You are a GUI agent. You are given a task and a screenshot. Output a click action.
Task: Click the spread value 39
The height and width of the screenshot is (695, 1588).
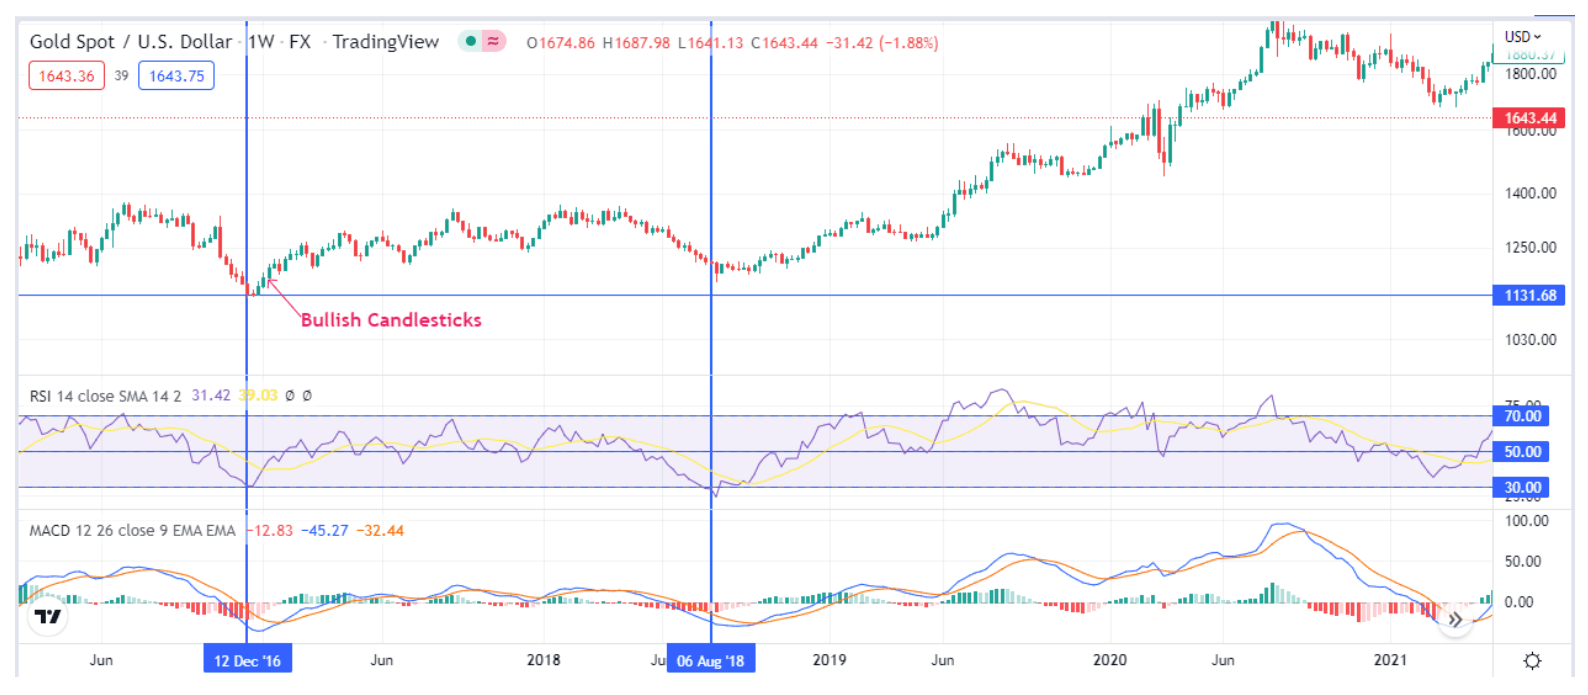click(x=121, y=76)
